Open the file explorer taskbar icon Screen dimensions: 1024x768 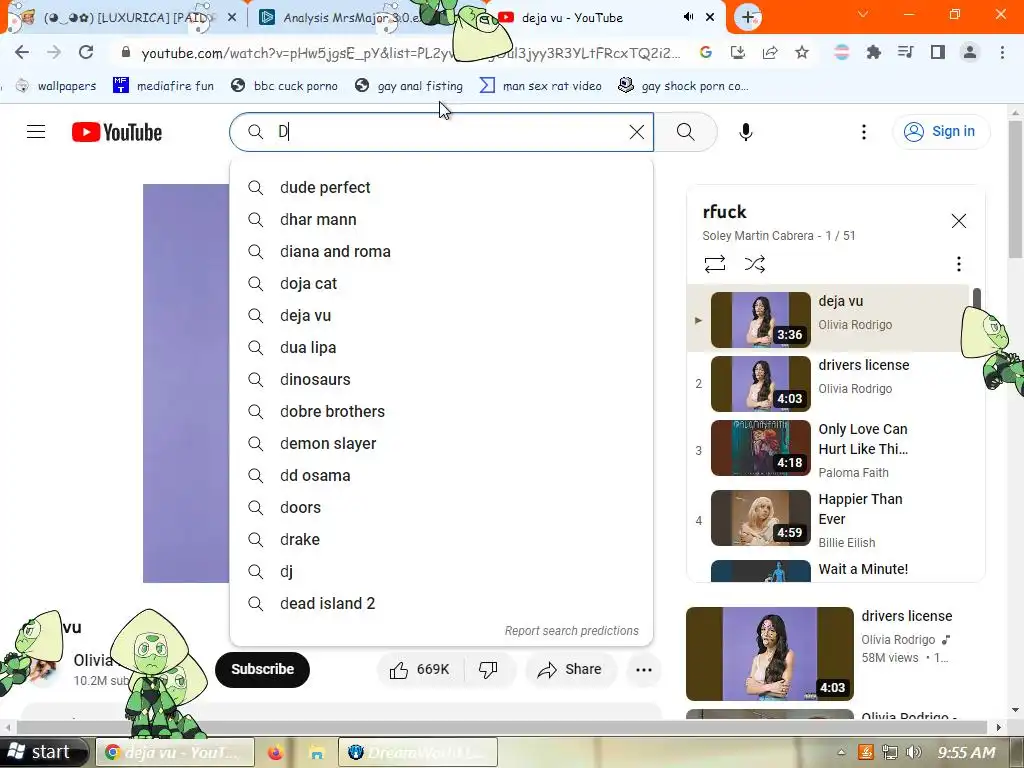317,752
